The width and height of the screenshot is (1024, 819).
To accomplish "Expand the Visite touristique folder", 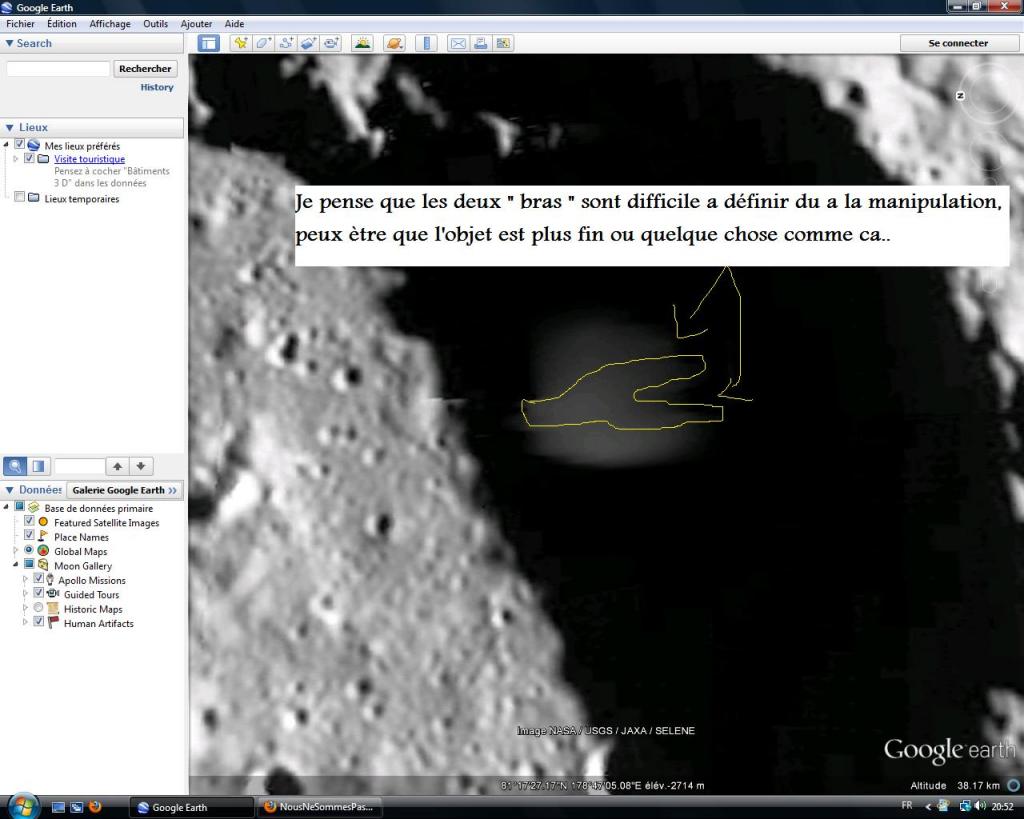I will [x=16, y=159].
